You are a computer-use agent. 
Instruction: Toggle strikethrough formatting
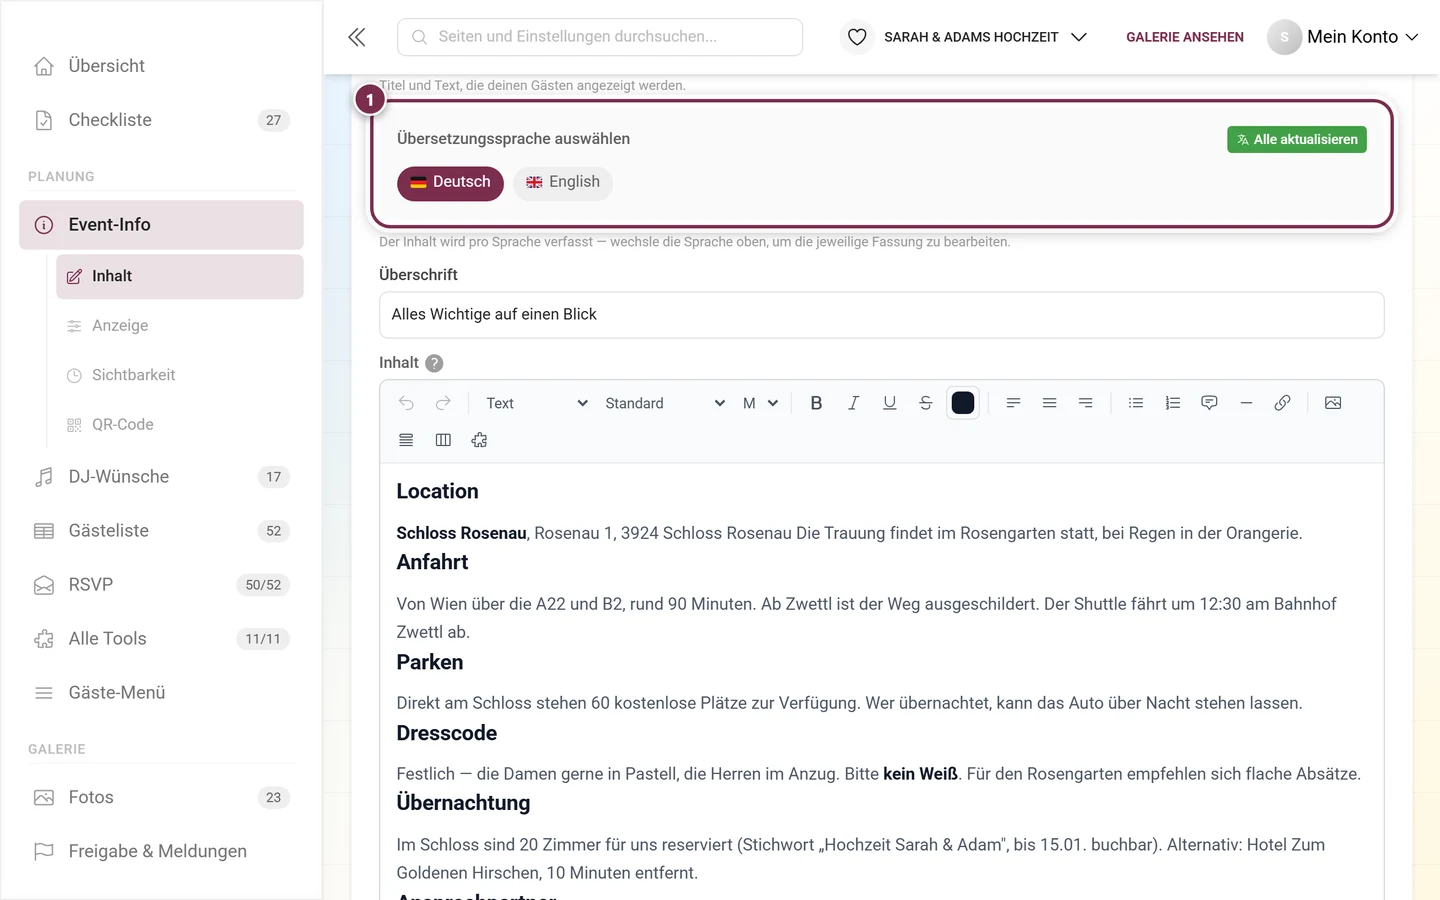926,403
